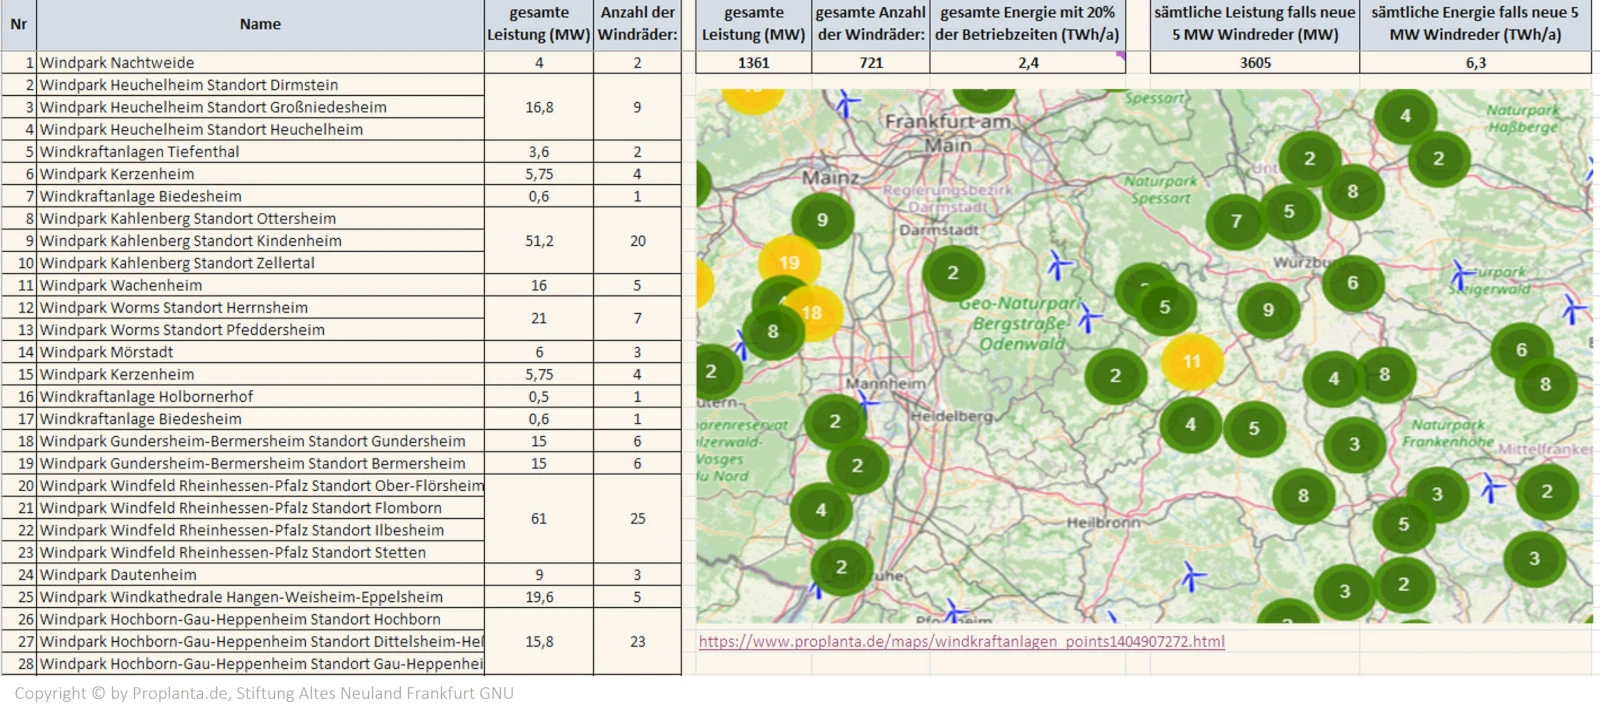Select header gesamte Energie mit 20% der Betriebzeiten
The width and height of the screenshot is (1600, 715).
tap(1028, 25)
